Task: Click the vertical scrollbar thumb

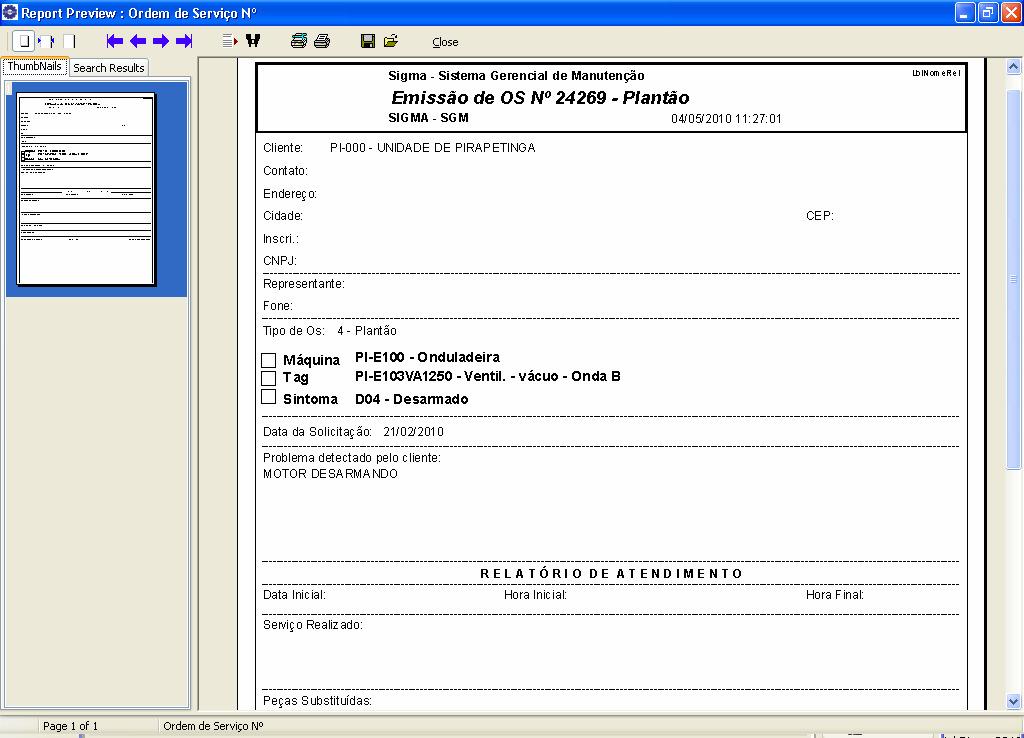Action: (x=1013, y=279)
